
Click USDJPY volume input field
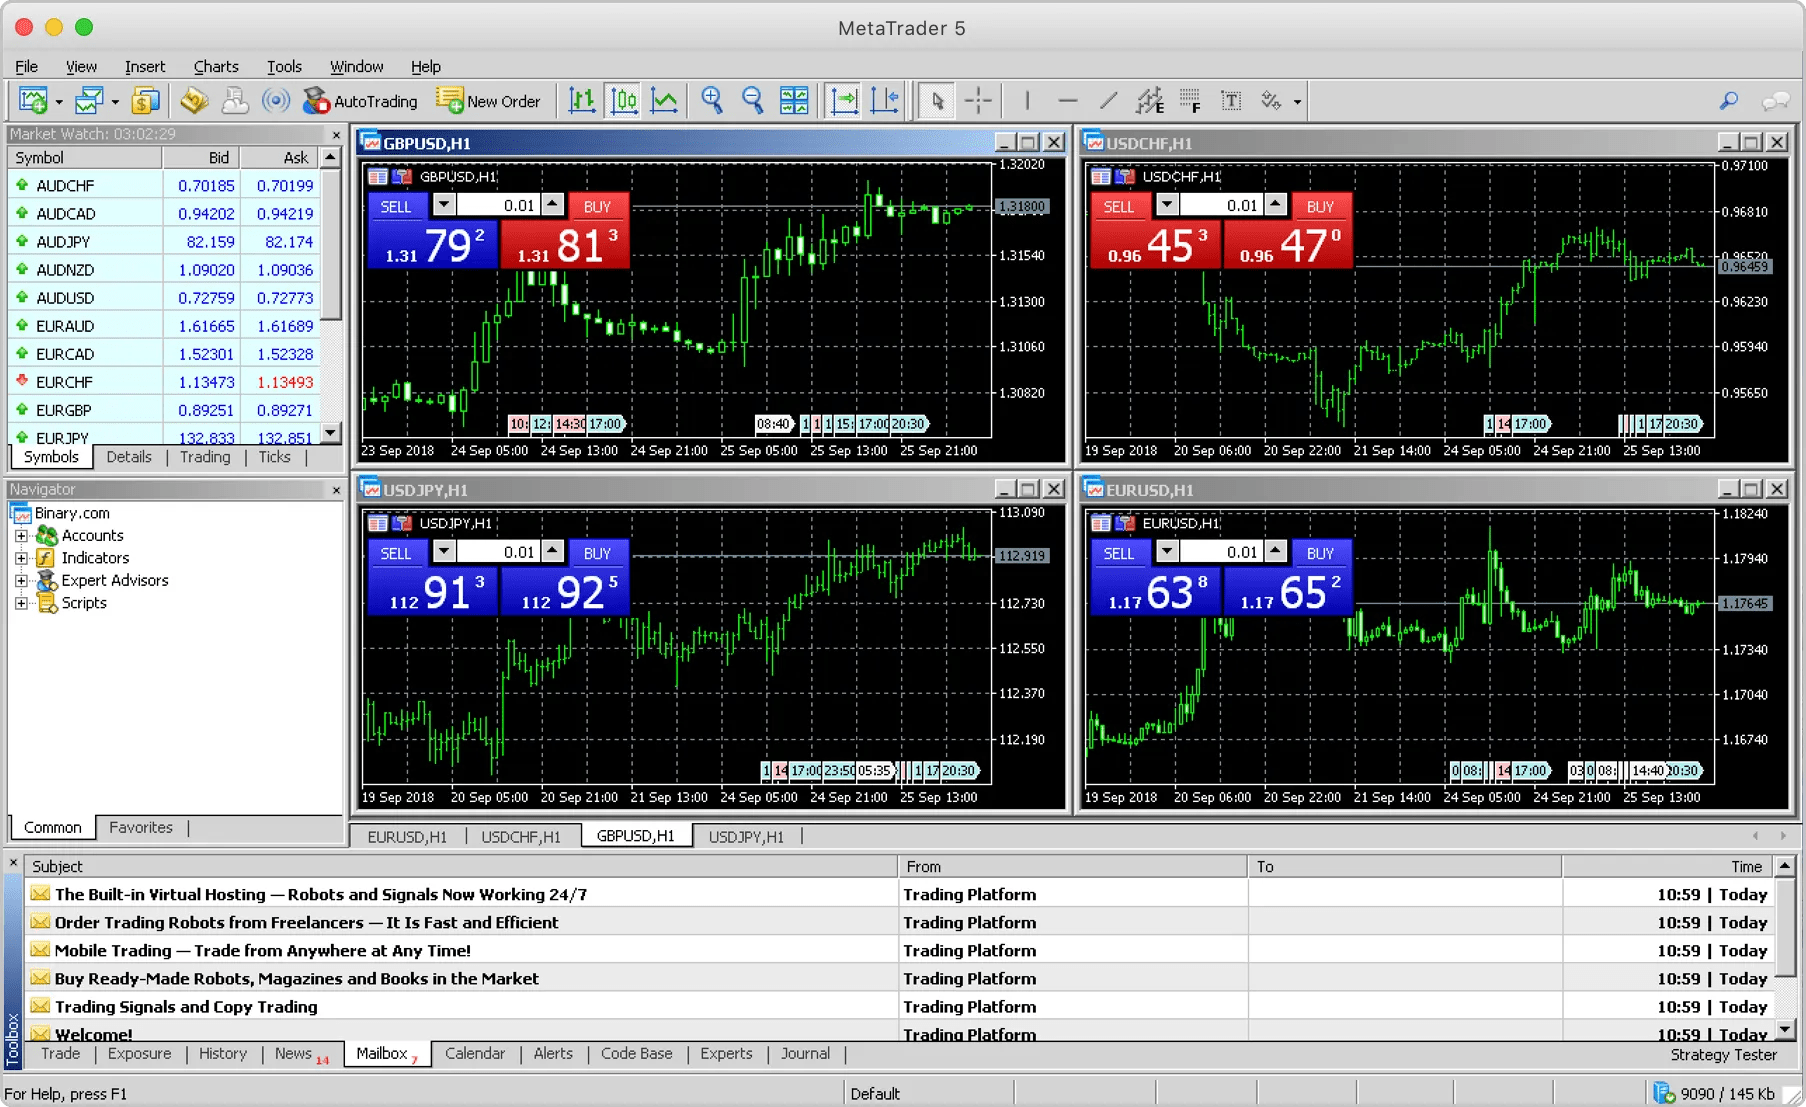coord(498,552)
